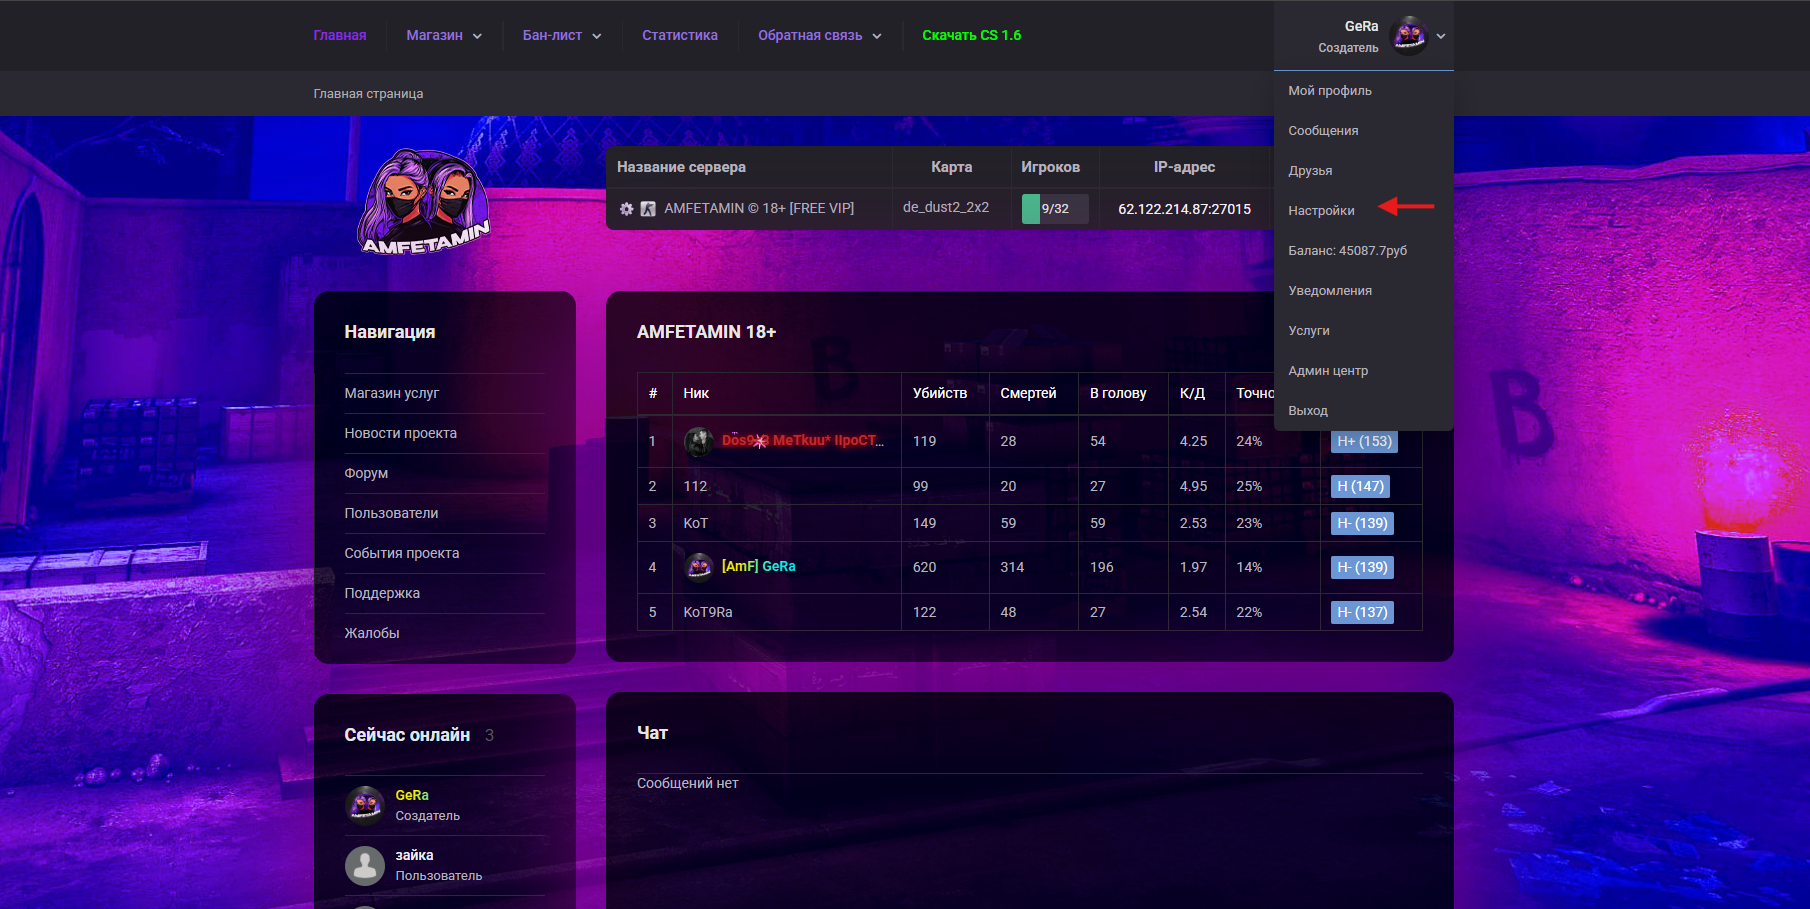Viewport: 1810px width, 909px height.
Task: Click skill badge H (147)
Action: point(1360,487)
